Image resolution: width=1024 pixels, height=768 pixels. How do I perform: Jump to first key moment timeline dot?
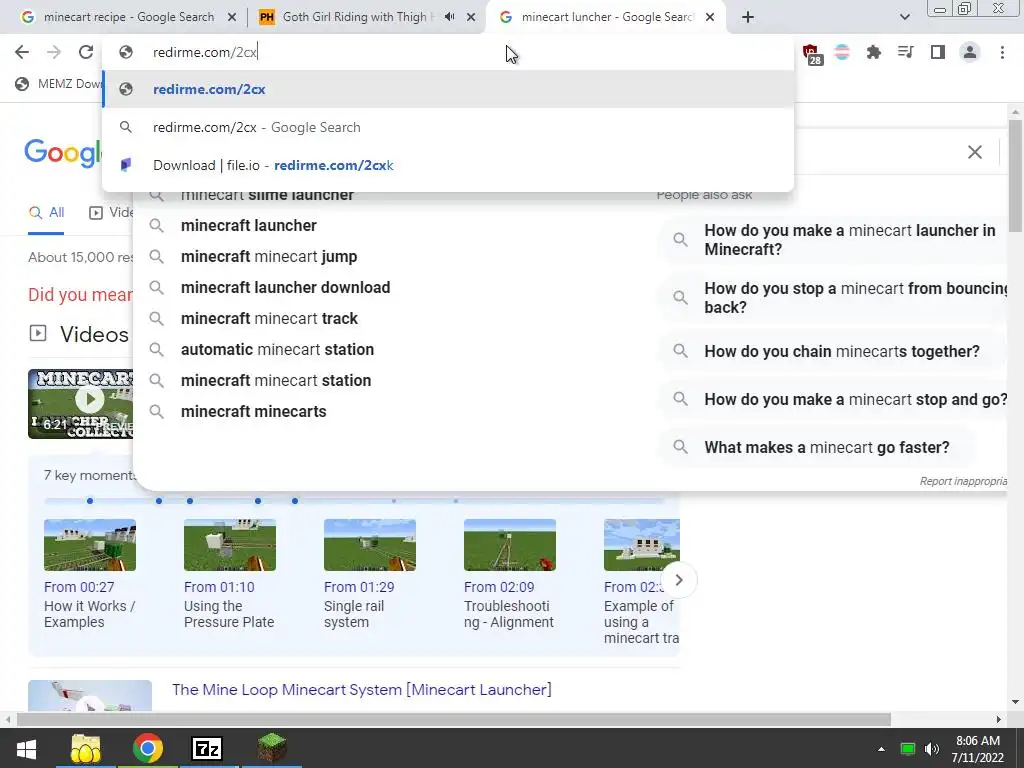pyautogui.click(x=90, y=501)
